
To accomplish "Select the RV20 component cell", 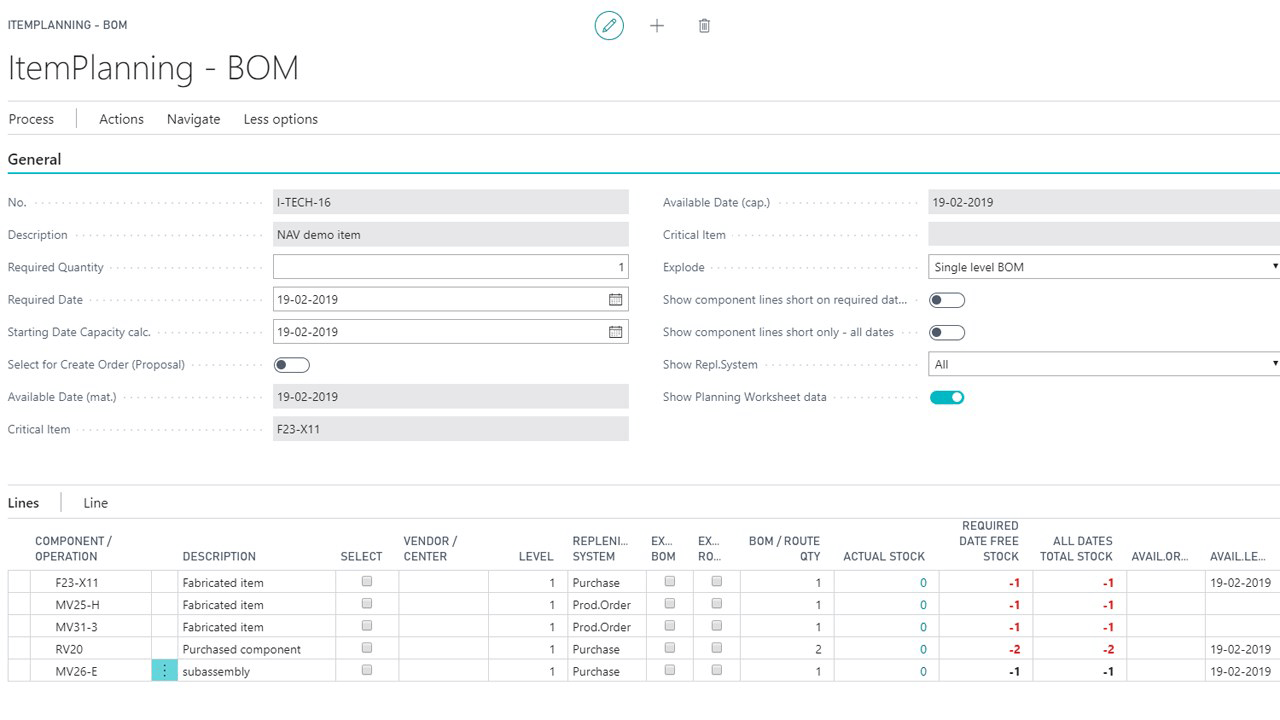I will 92,649.
